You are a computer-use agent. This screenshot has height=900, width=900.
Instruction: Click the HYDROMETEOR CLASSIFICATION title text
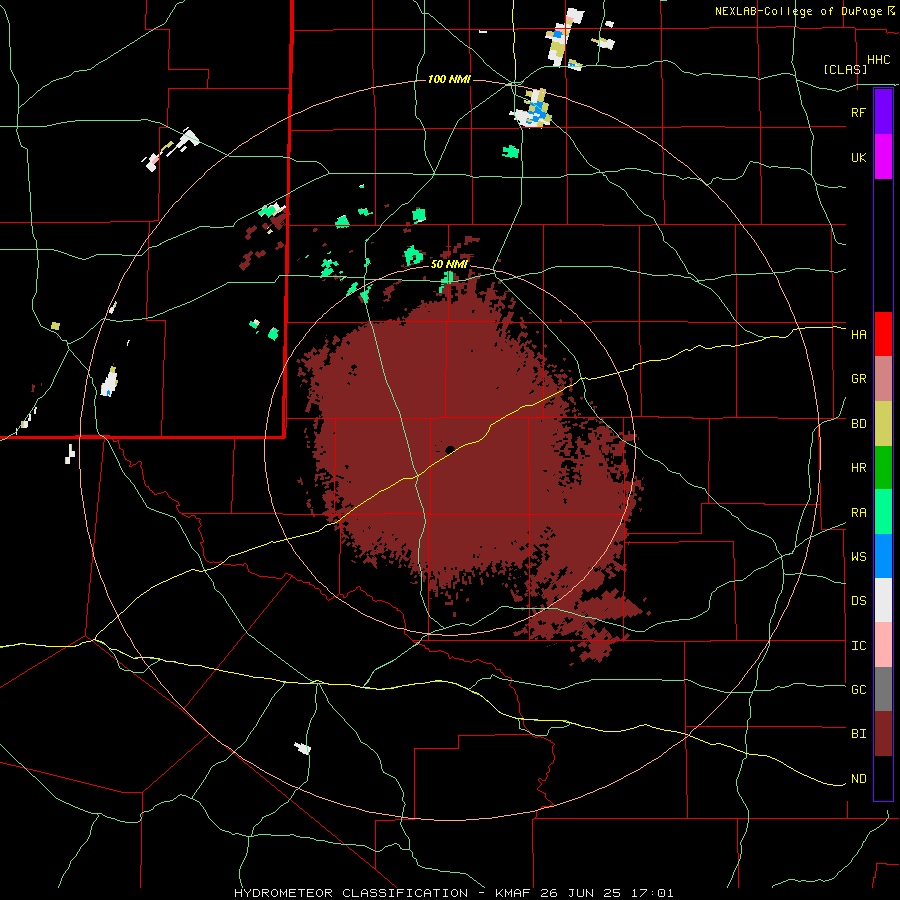click(351, 893)
